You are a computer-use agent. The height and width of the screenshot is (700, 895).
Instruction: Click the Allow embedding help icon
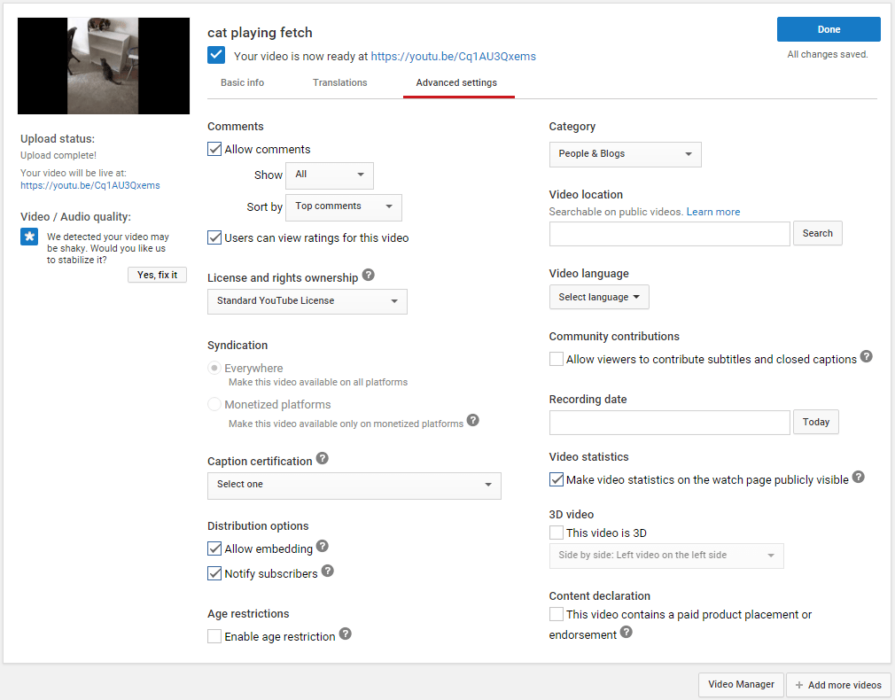pos(321,548)
